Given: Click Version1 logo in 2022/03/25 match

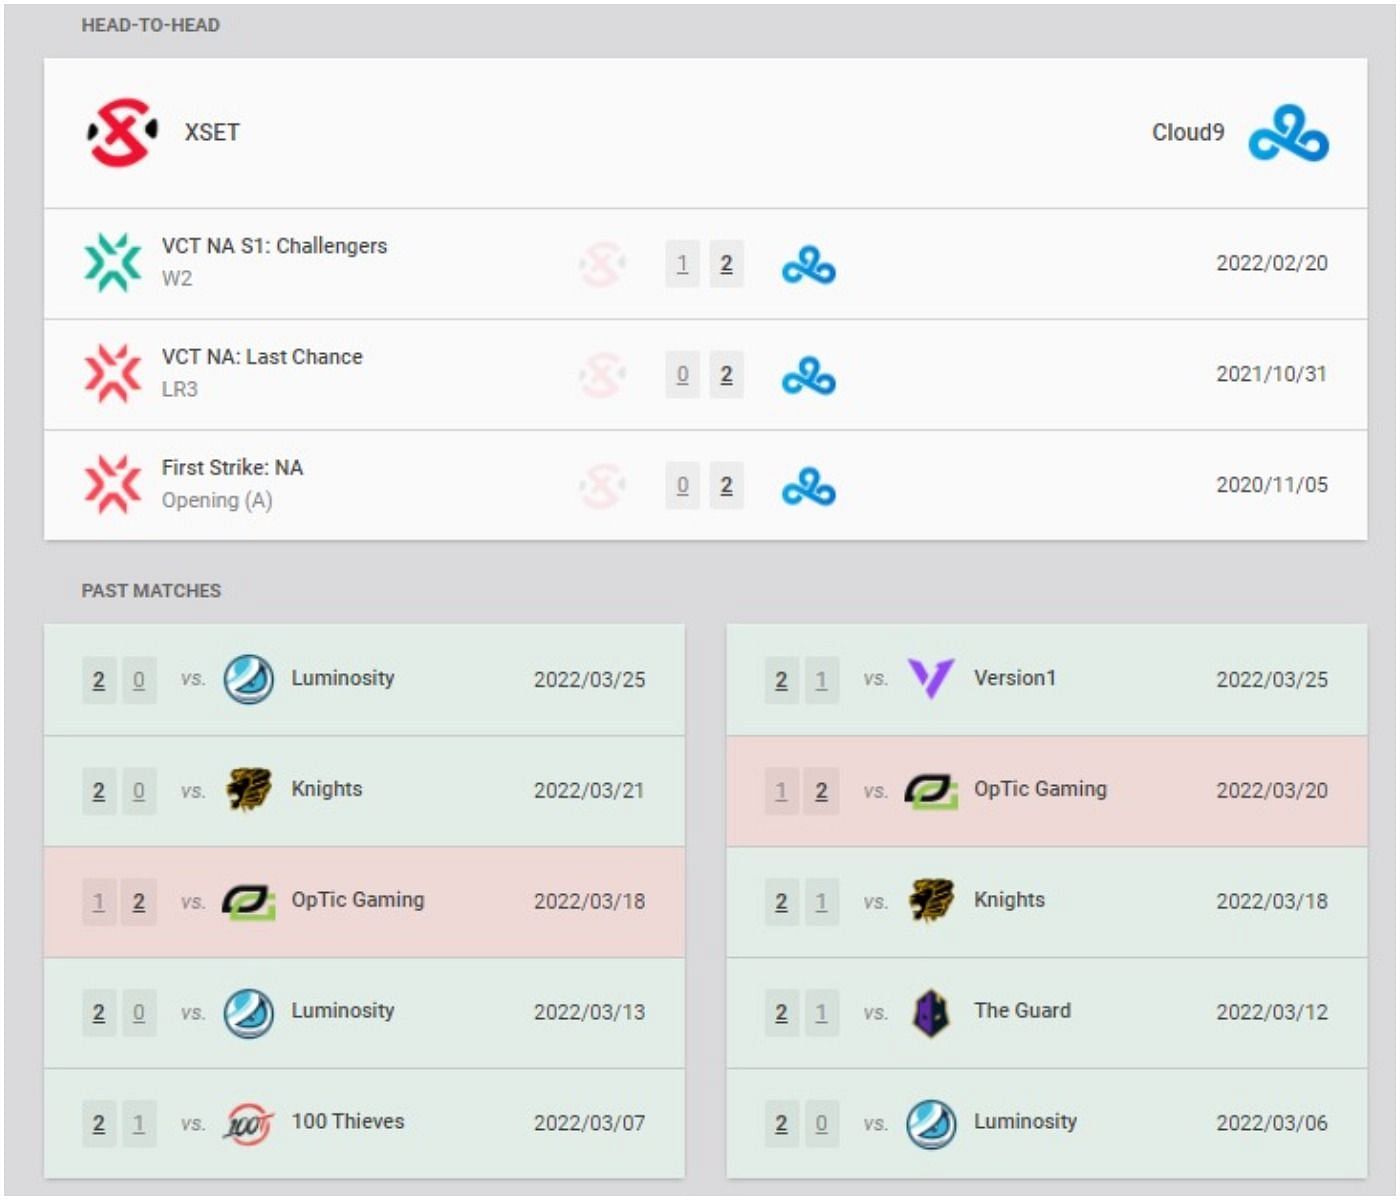Looking at the screenshot, I should [x=931, y=679].
